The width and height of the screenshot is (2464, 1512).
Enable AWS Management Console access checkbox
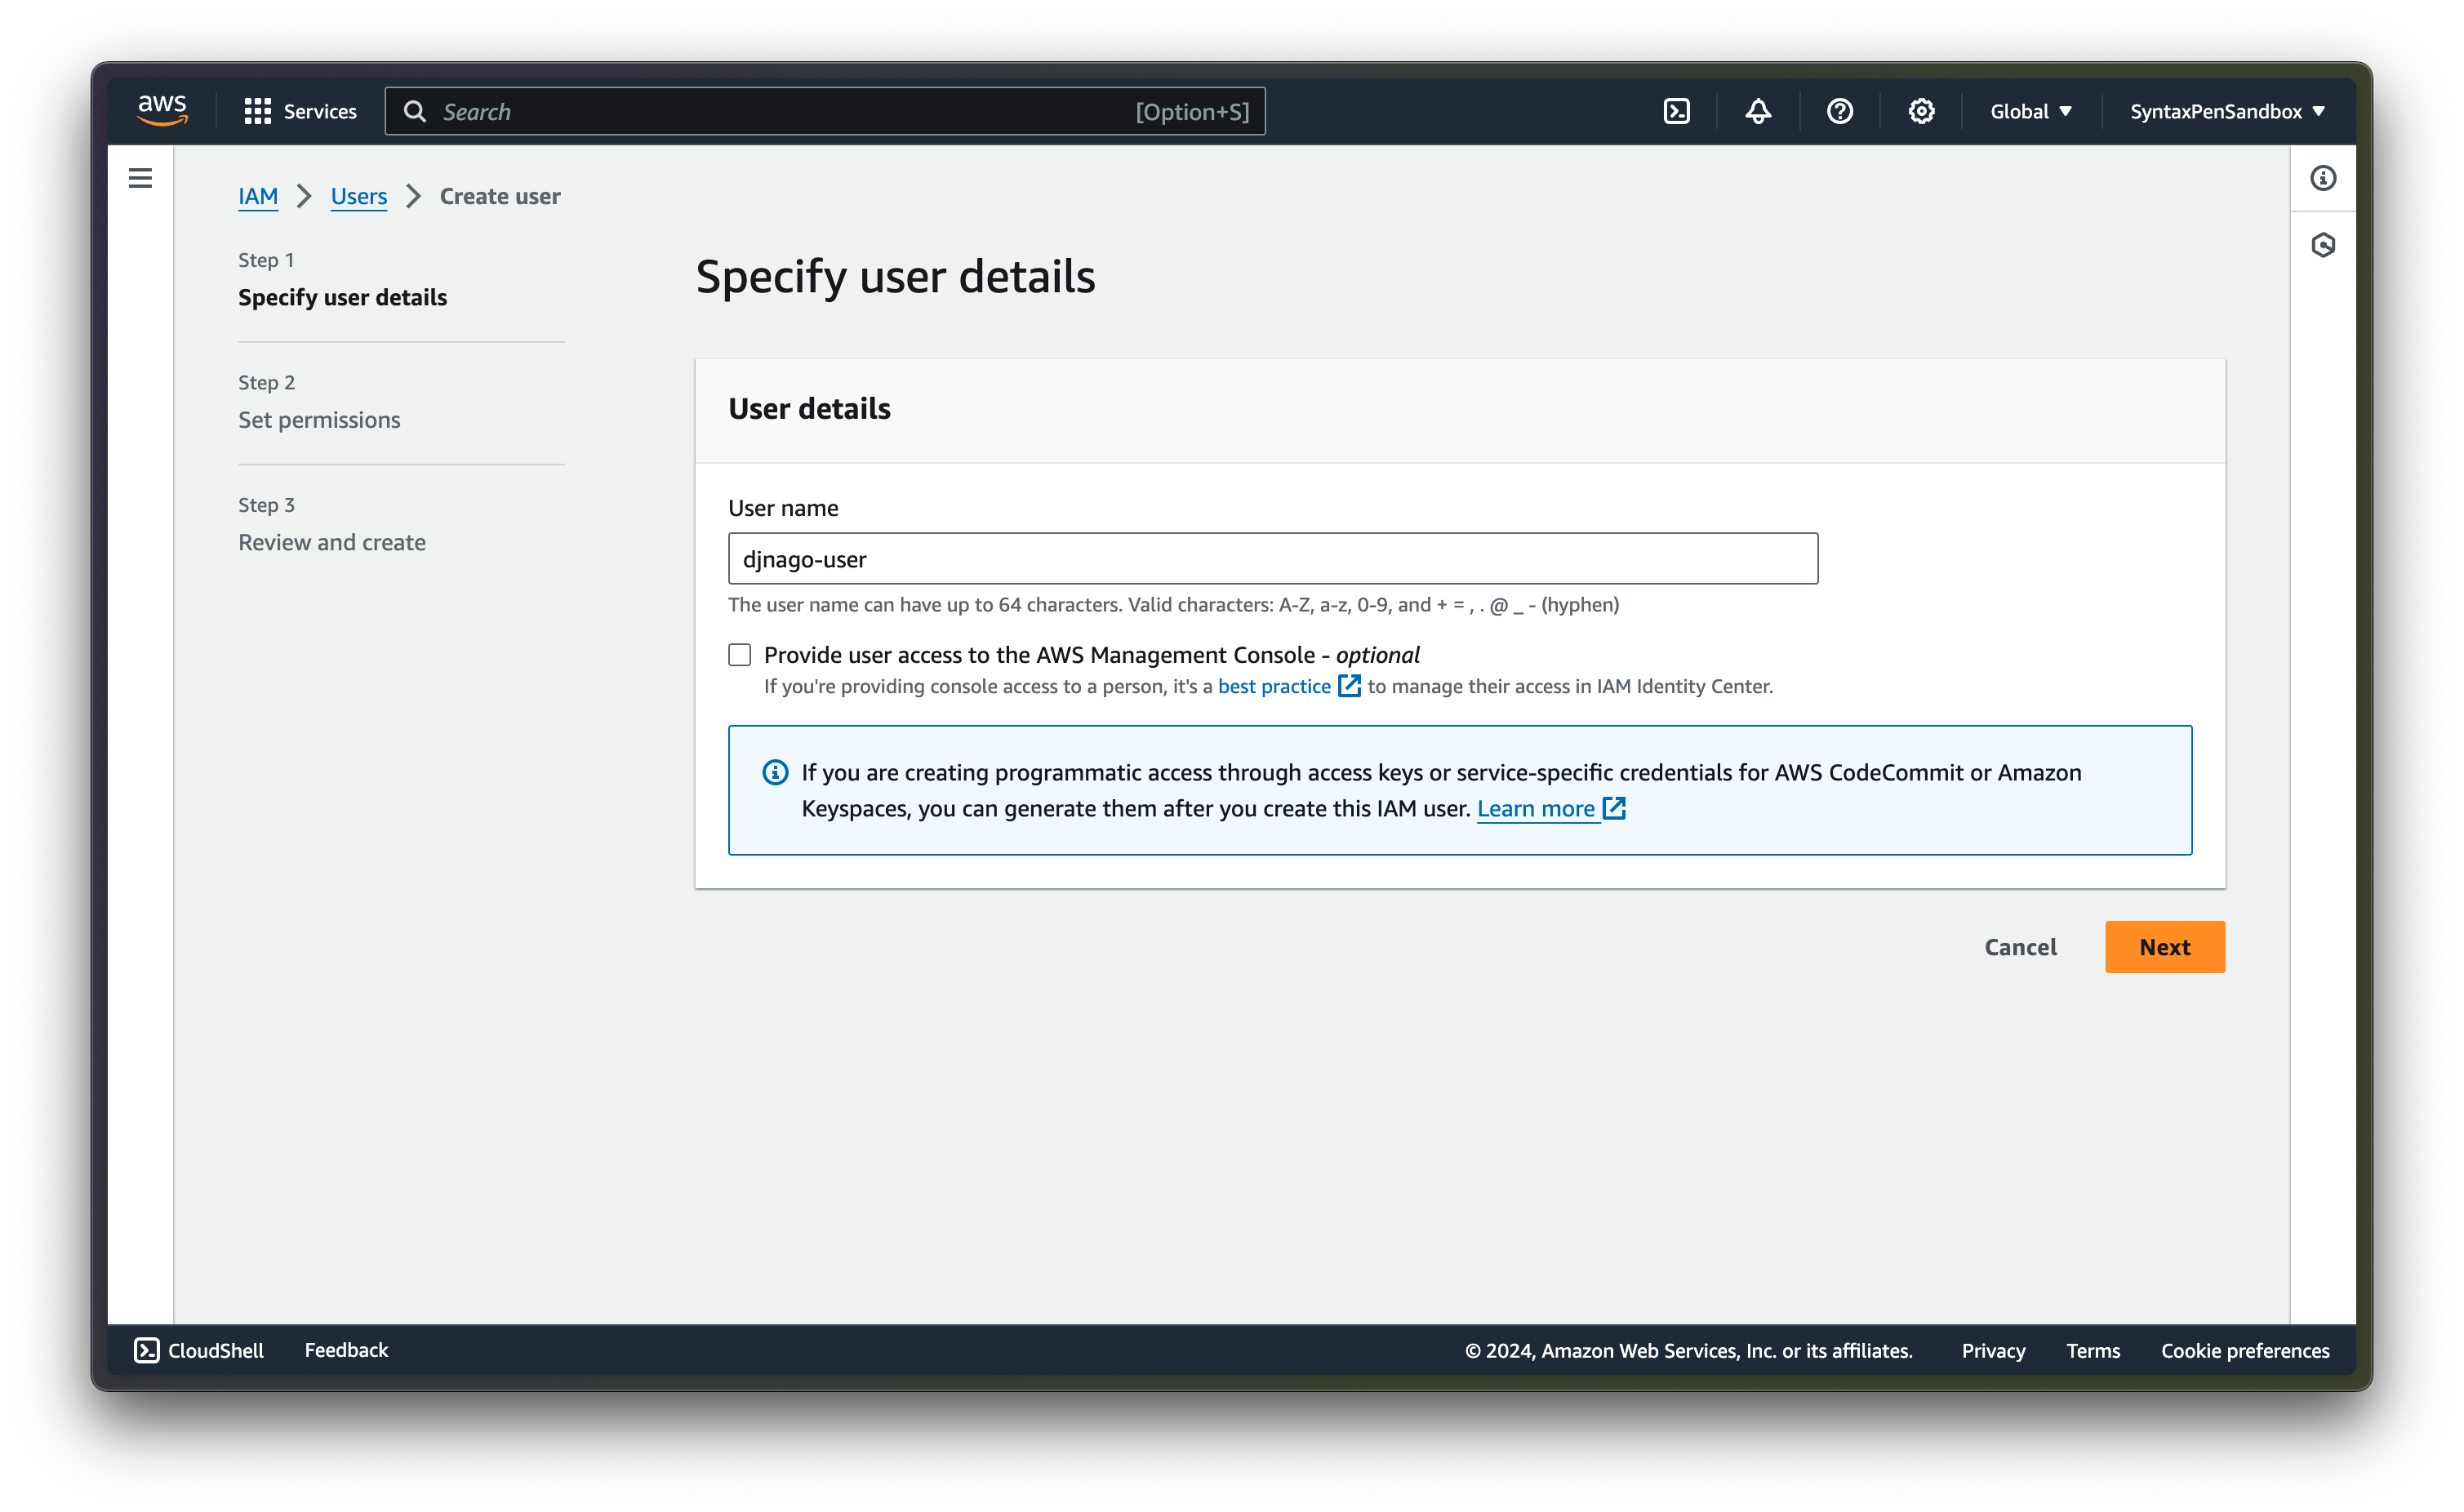click(x=739, y=655)
